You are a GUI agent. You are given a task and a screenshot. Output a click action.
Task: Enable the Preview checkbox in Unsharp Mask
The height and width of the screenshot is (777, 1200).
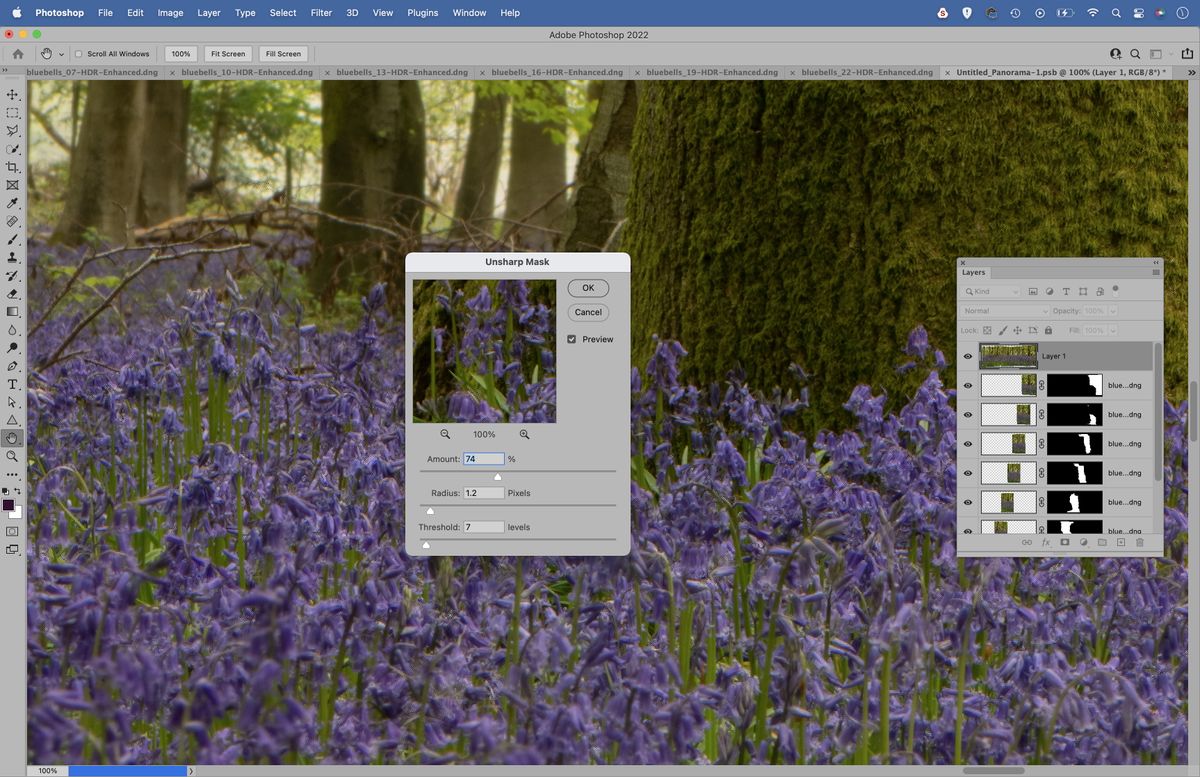click(571, 339)
